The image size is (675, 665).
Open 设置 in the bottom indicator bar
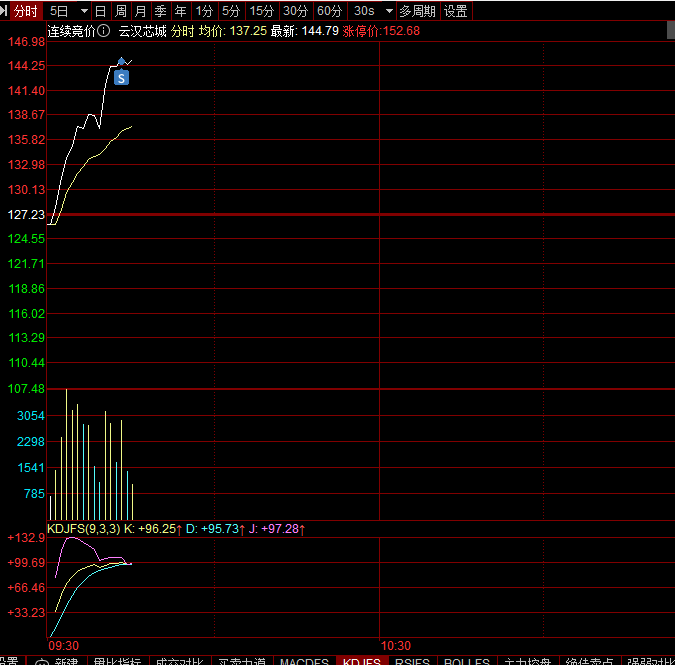pyautogui.click(x=9, y=661)
